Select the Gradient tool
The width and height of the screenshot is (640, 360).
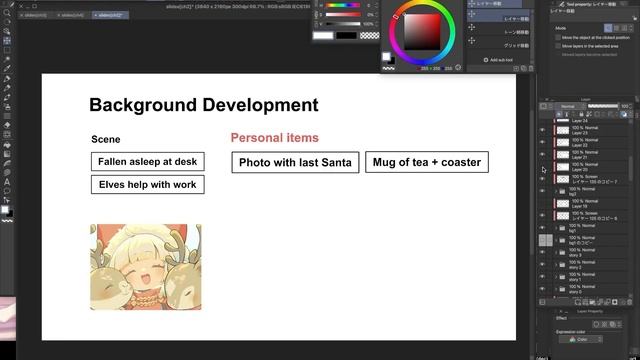pyautogui.click(x=7, y=154)
